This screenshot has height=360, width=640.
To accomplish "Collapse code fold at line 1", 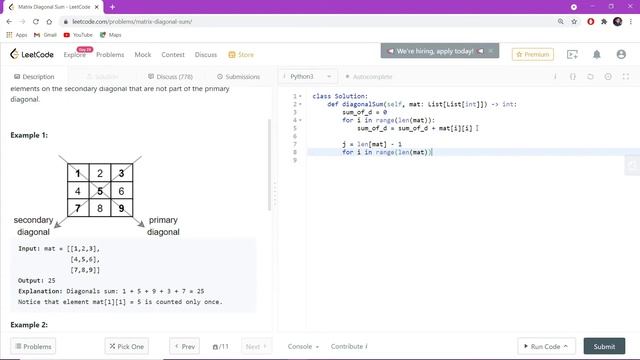I will [300, 96].
